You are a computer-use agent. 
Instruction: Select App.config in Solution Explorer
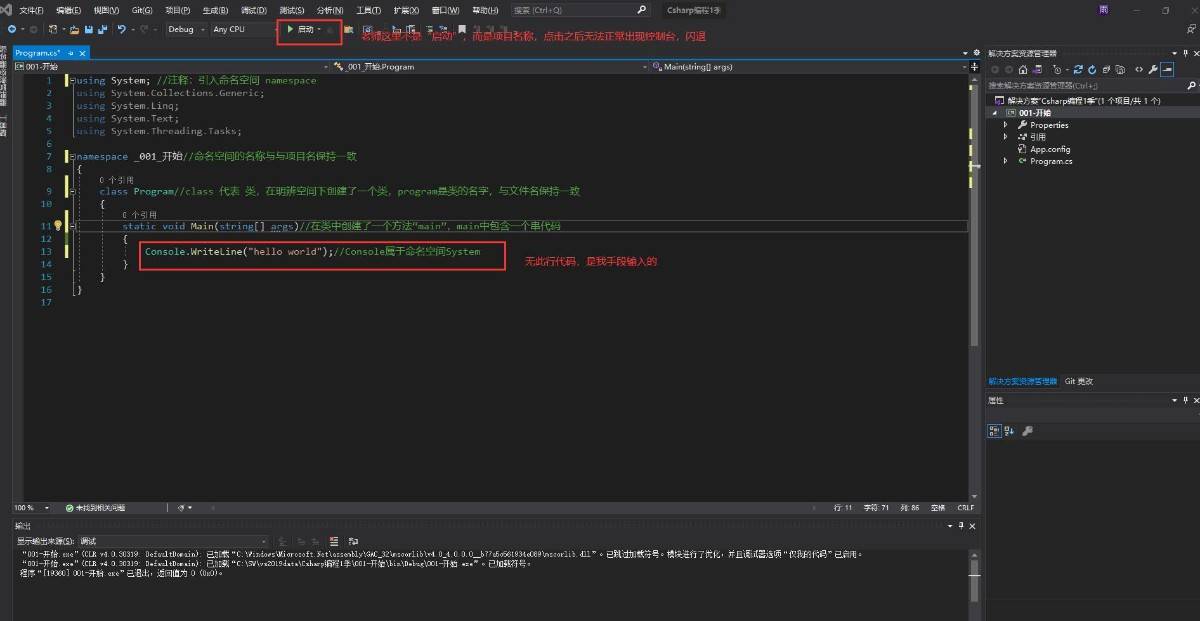tap(1050, 149)
